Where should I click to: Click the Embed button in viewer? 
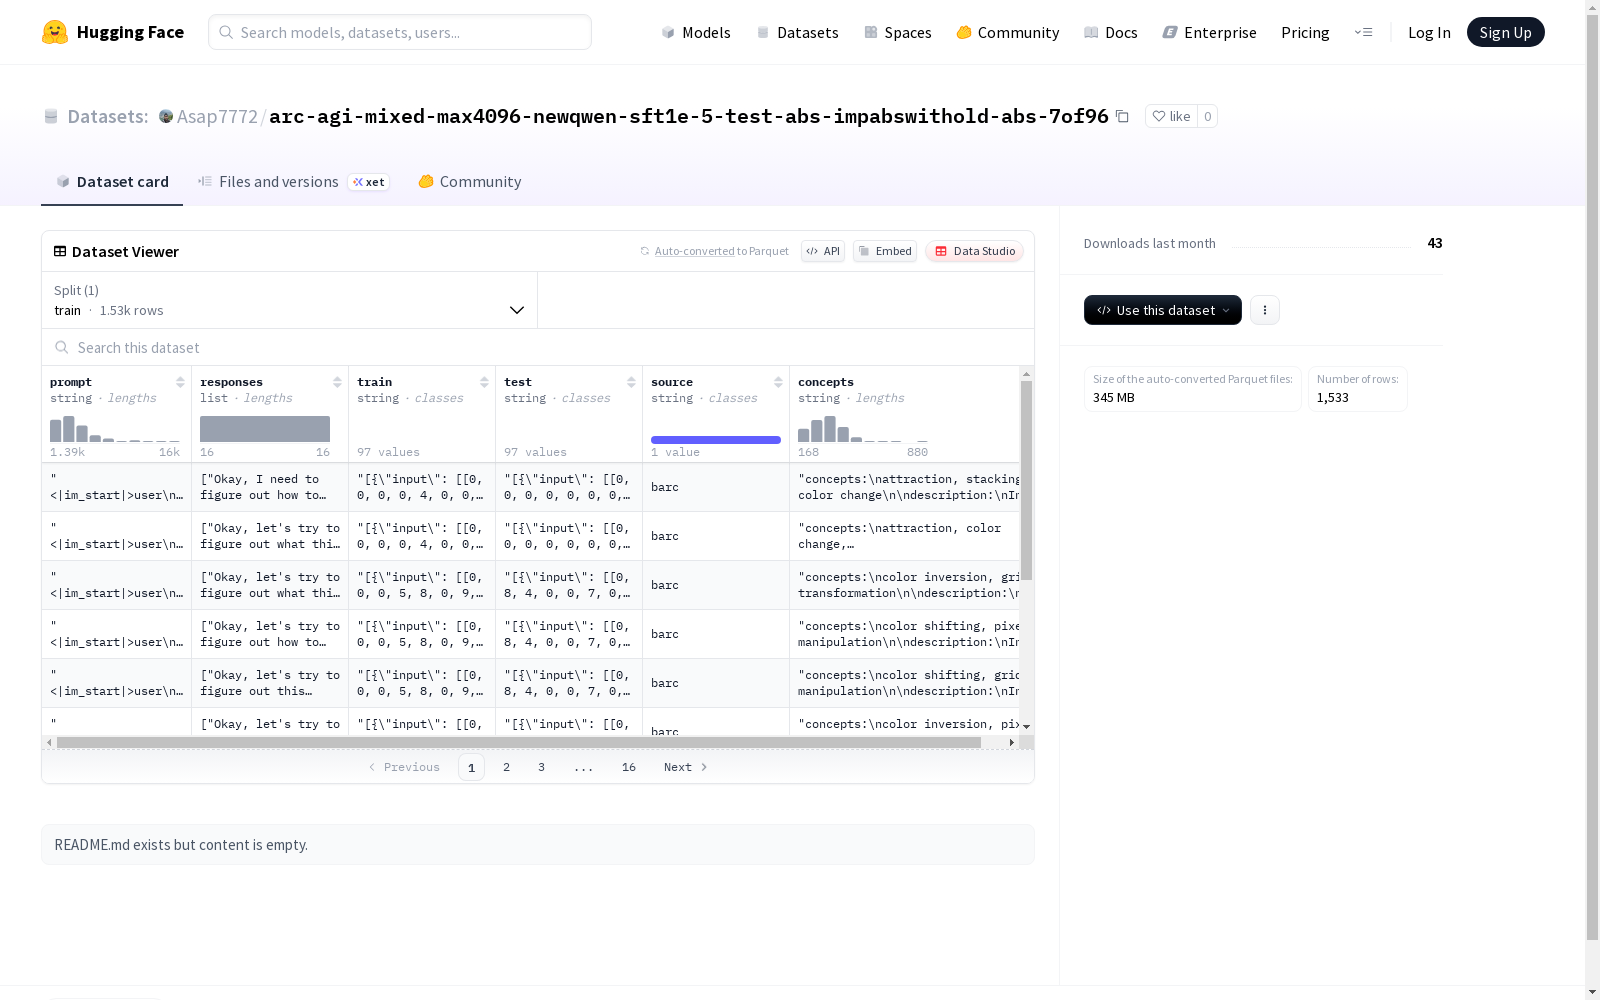coord(885,251)
